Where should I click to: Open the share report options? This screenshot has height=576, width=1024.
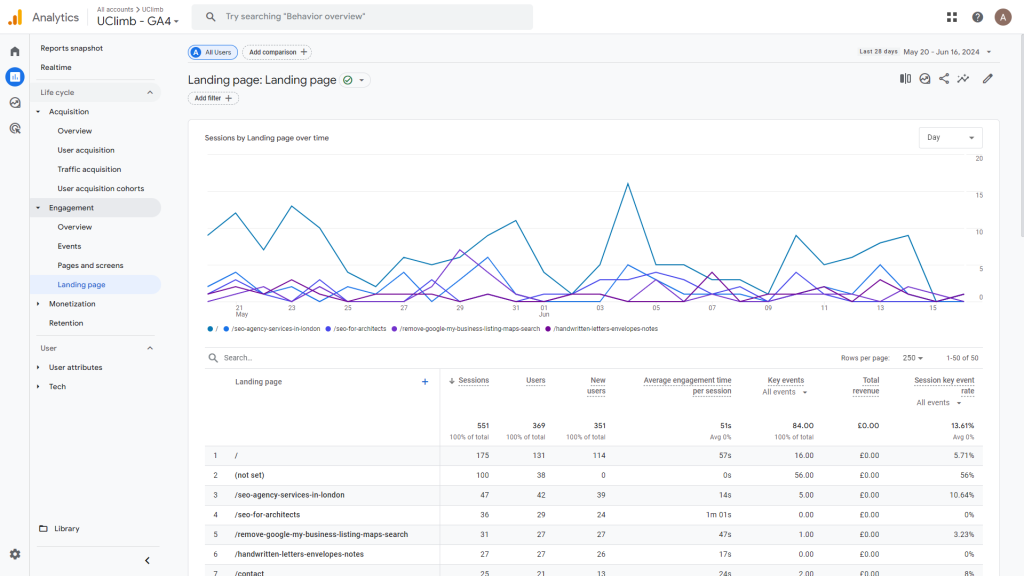coord(943,78)
